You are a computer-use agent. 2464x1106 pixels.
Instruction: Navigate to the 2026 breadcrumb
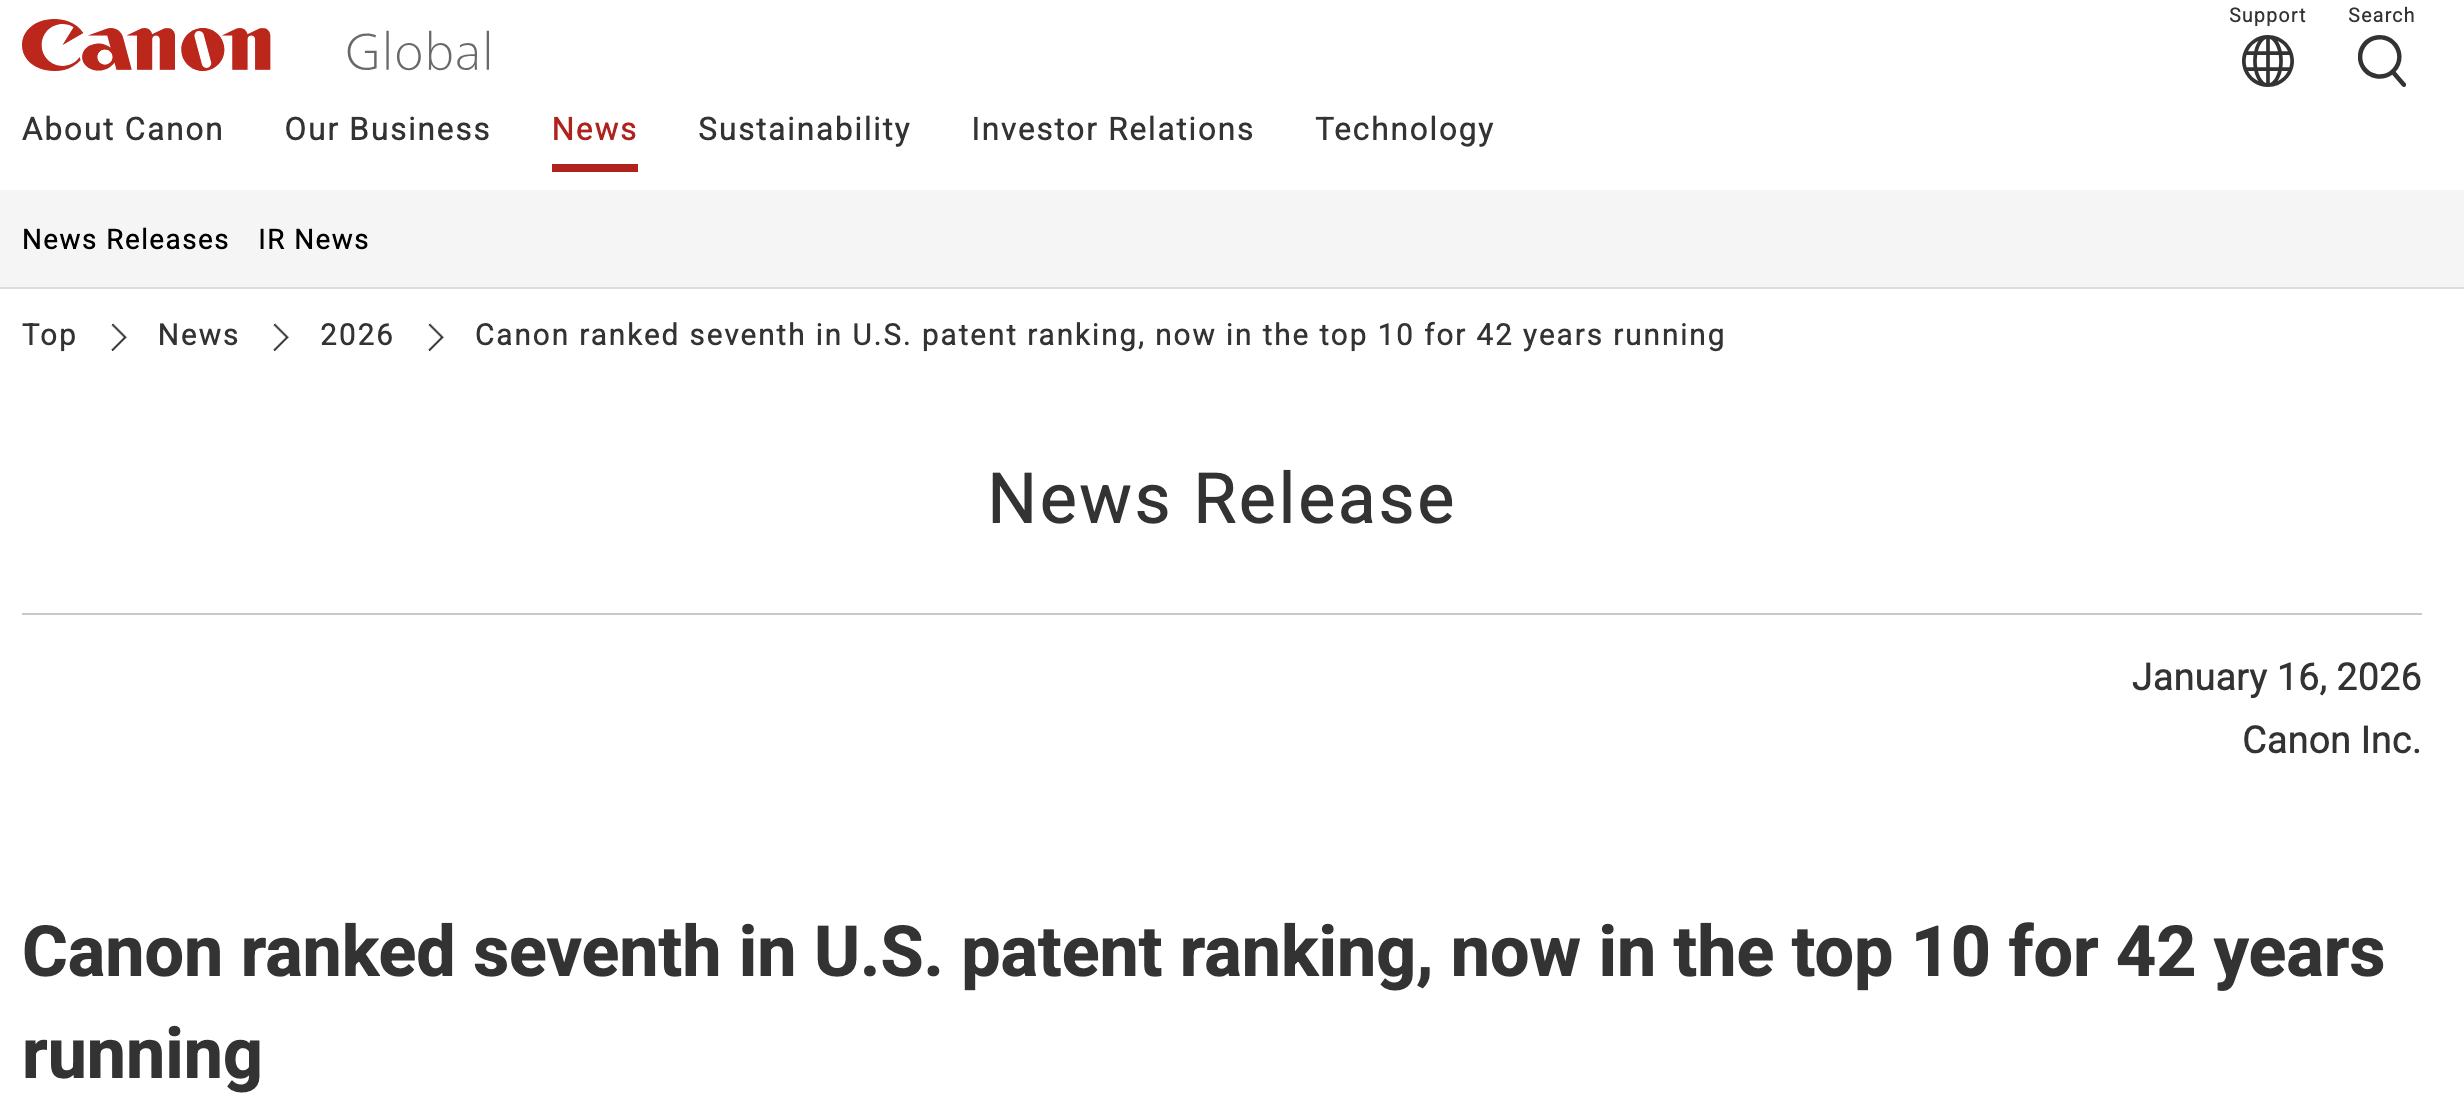(357, 335)
